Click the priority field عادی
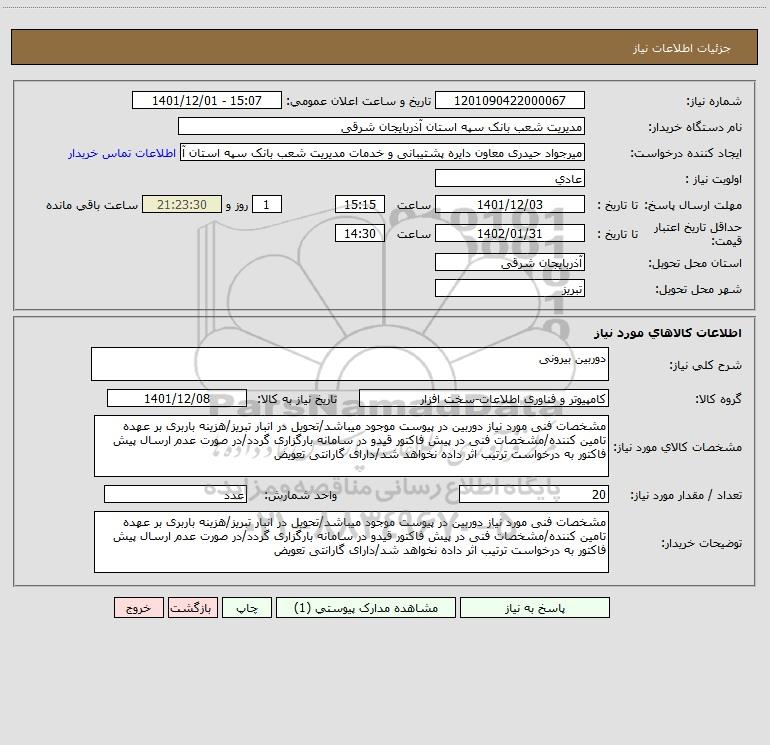770x745 pixels. tap(510, 178)
